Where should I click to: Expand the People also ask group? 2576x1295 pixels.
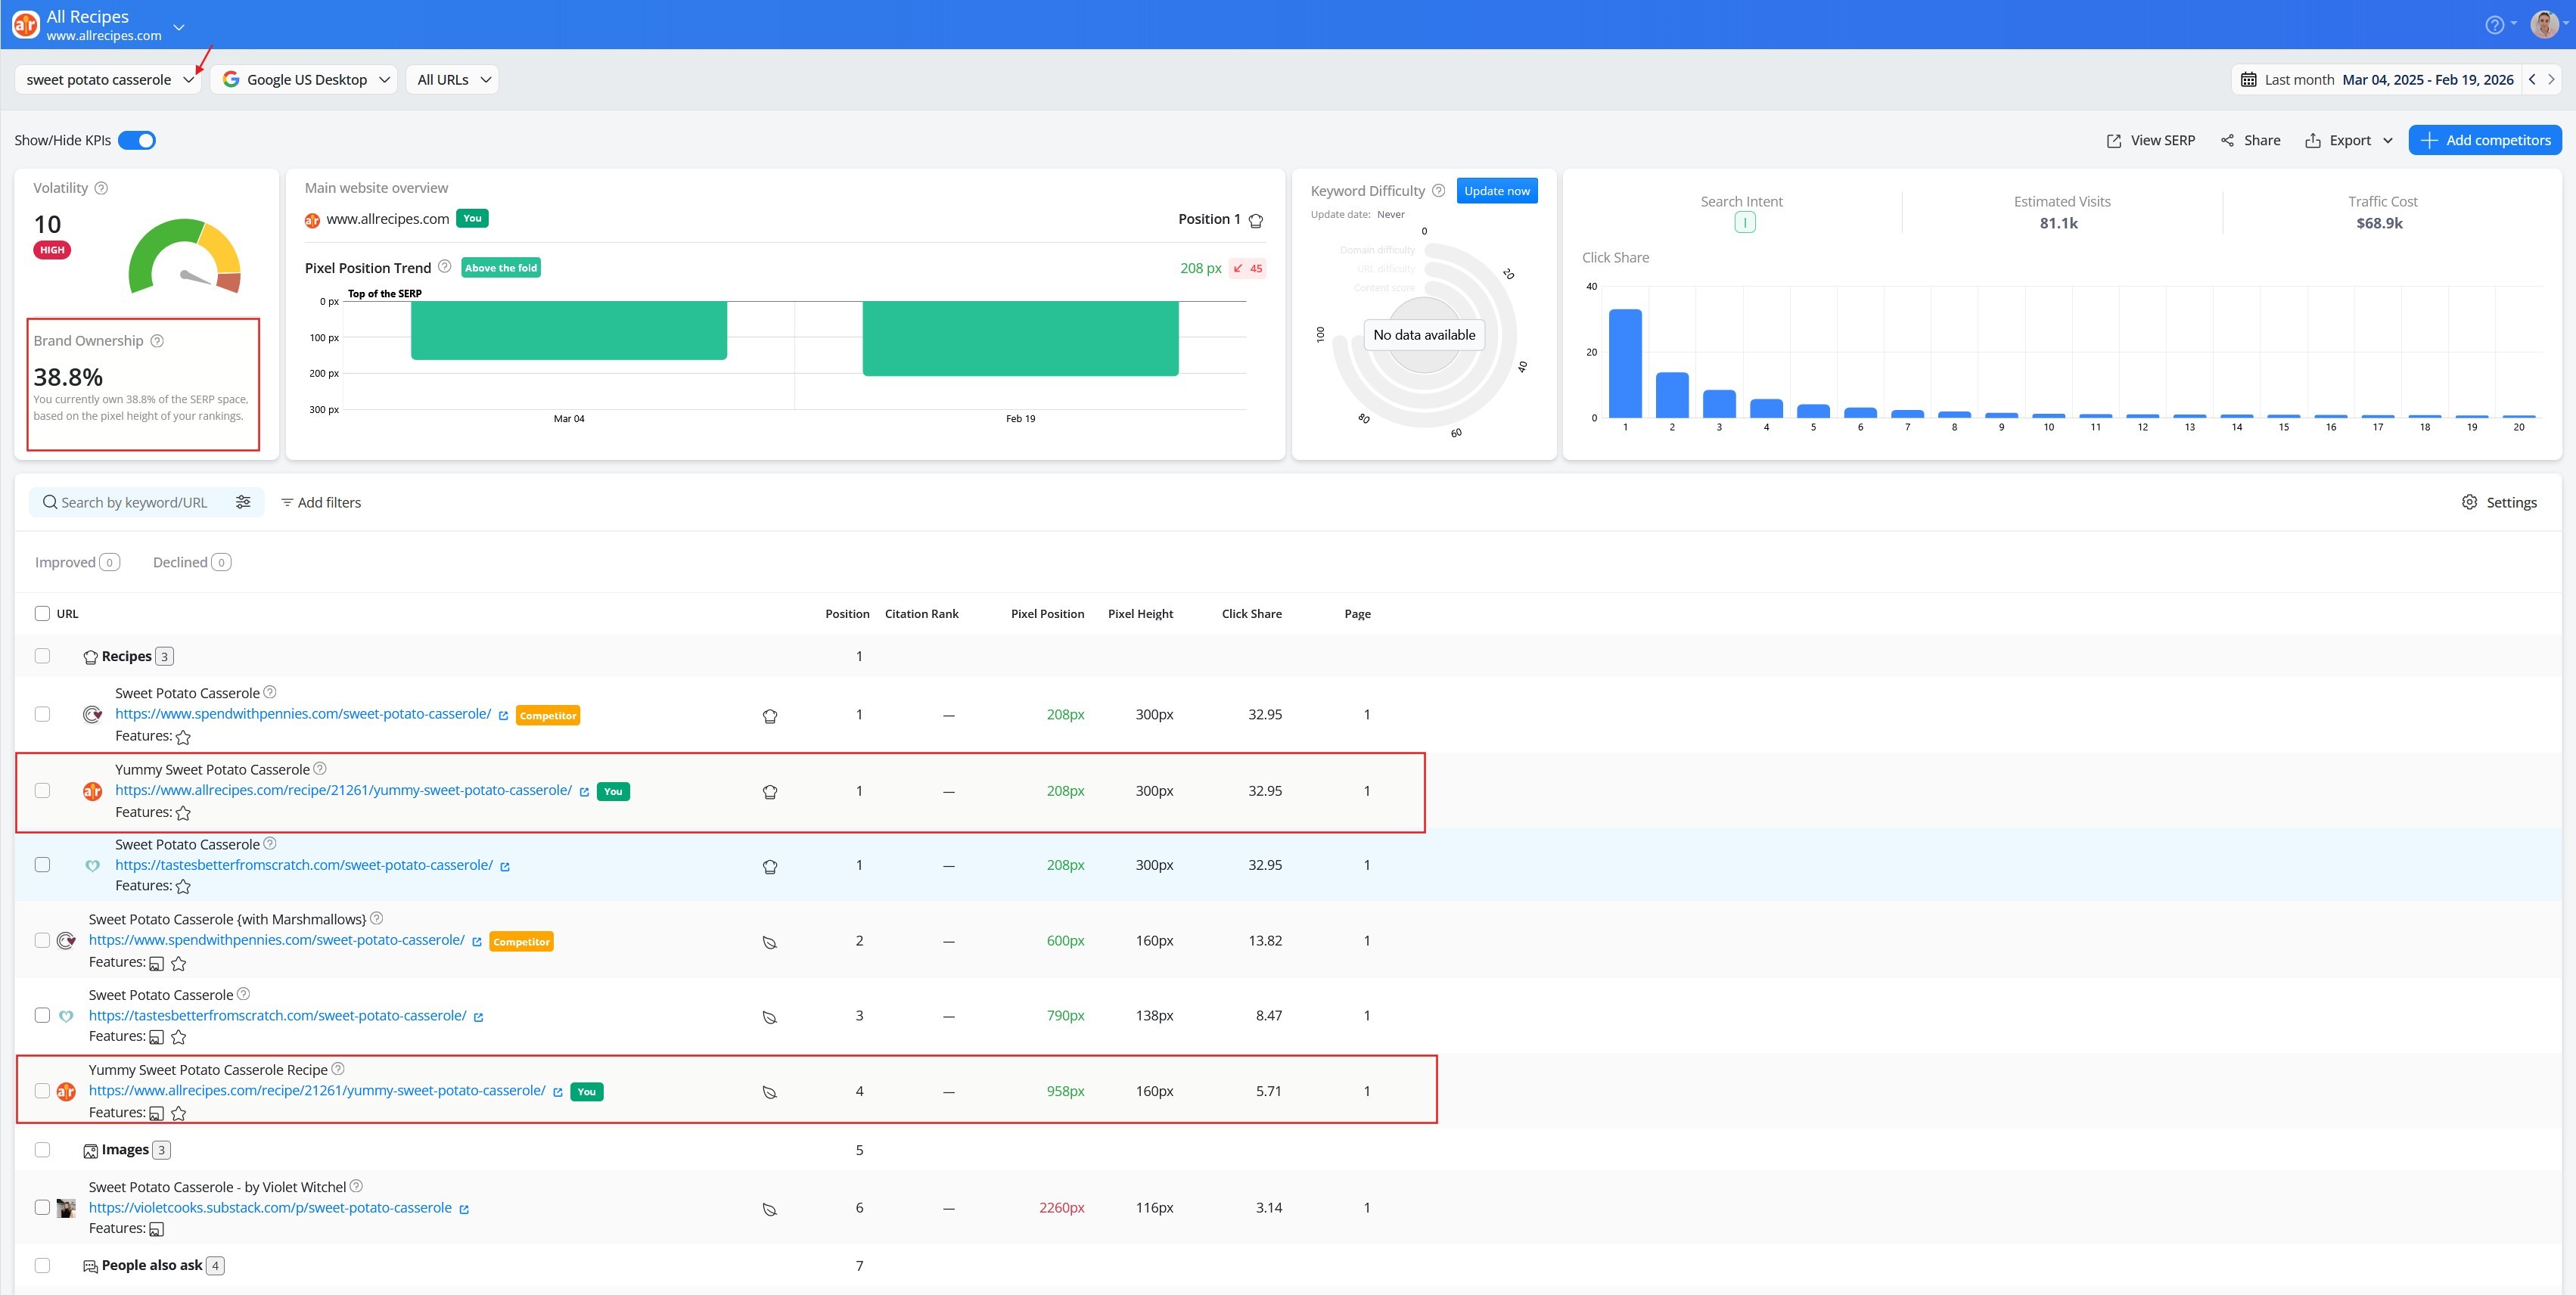153,1266
